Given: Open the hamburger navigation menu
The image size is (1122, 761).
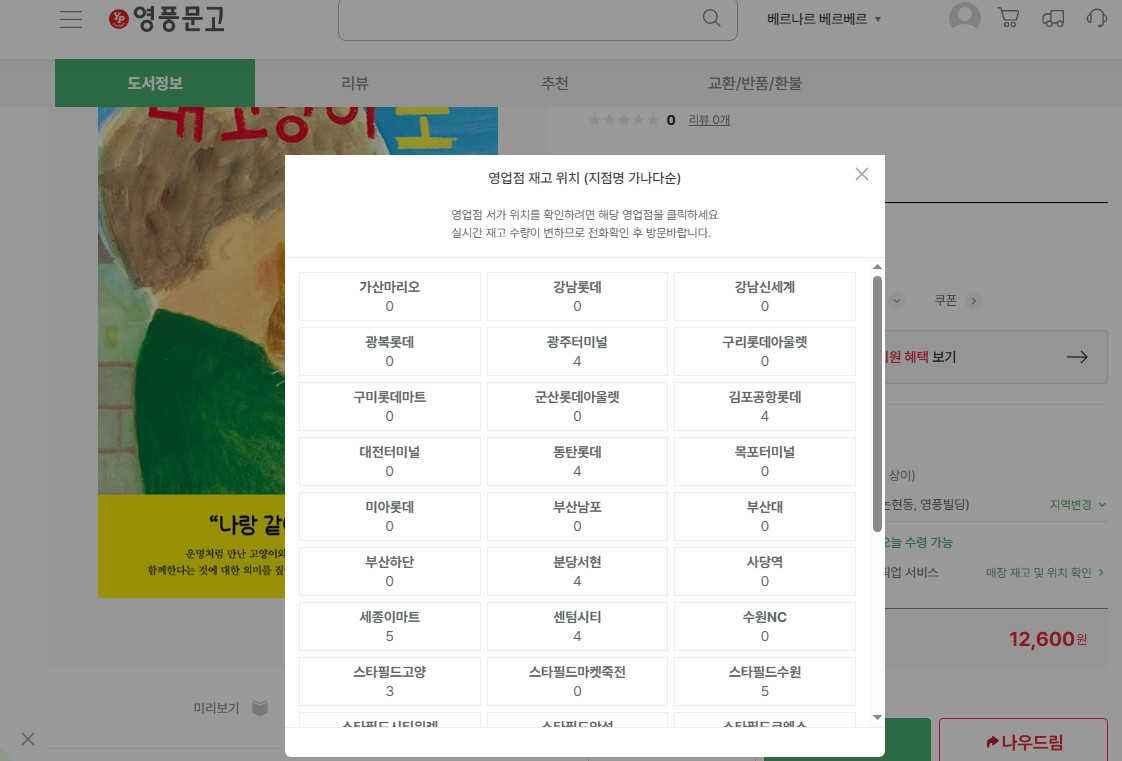Looking at the screenshot, I should pyautogui.click(x=70, y=19).
